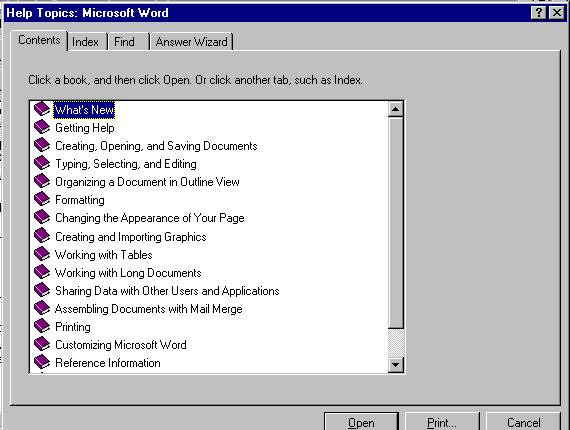Click the book icon beside Getting Help

click(42, 127)
